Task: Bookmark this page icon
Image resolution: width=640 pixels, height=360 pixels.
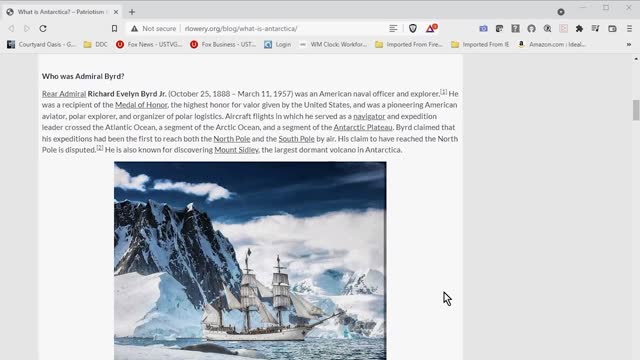Action: click(x=114, y=29)
